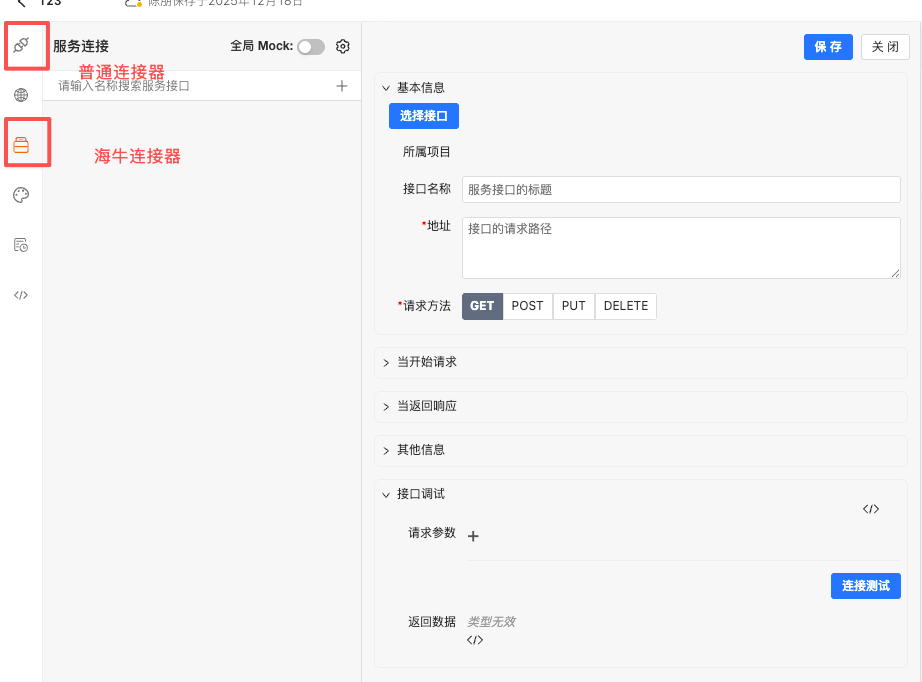Open the palette theme icon
The height and width of the screenshot is (682, 922).
point(21,195)
